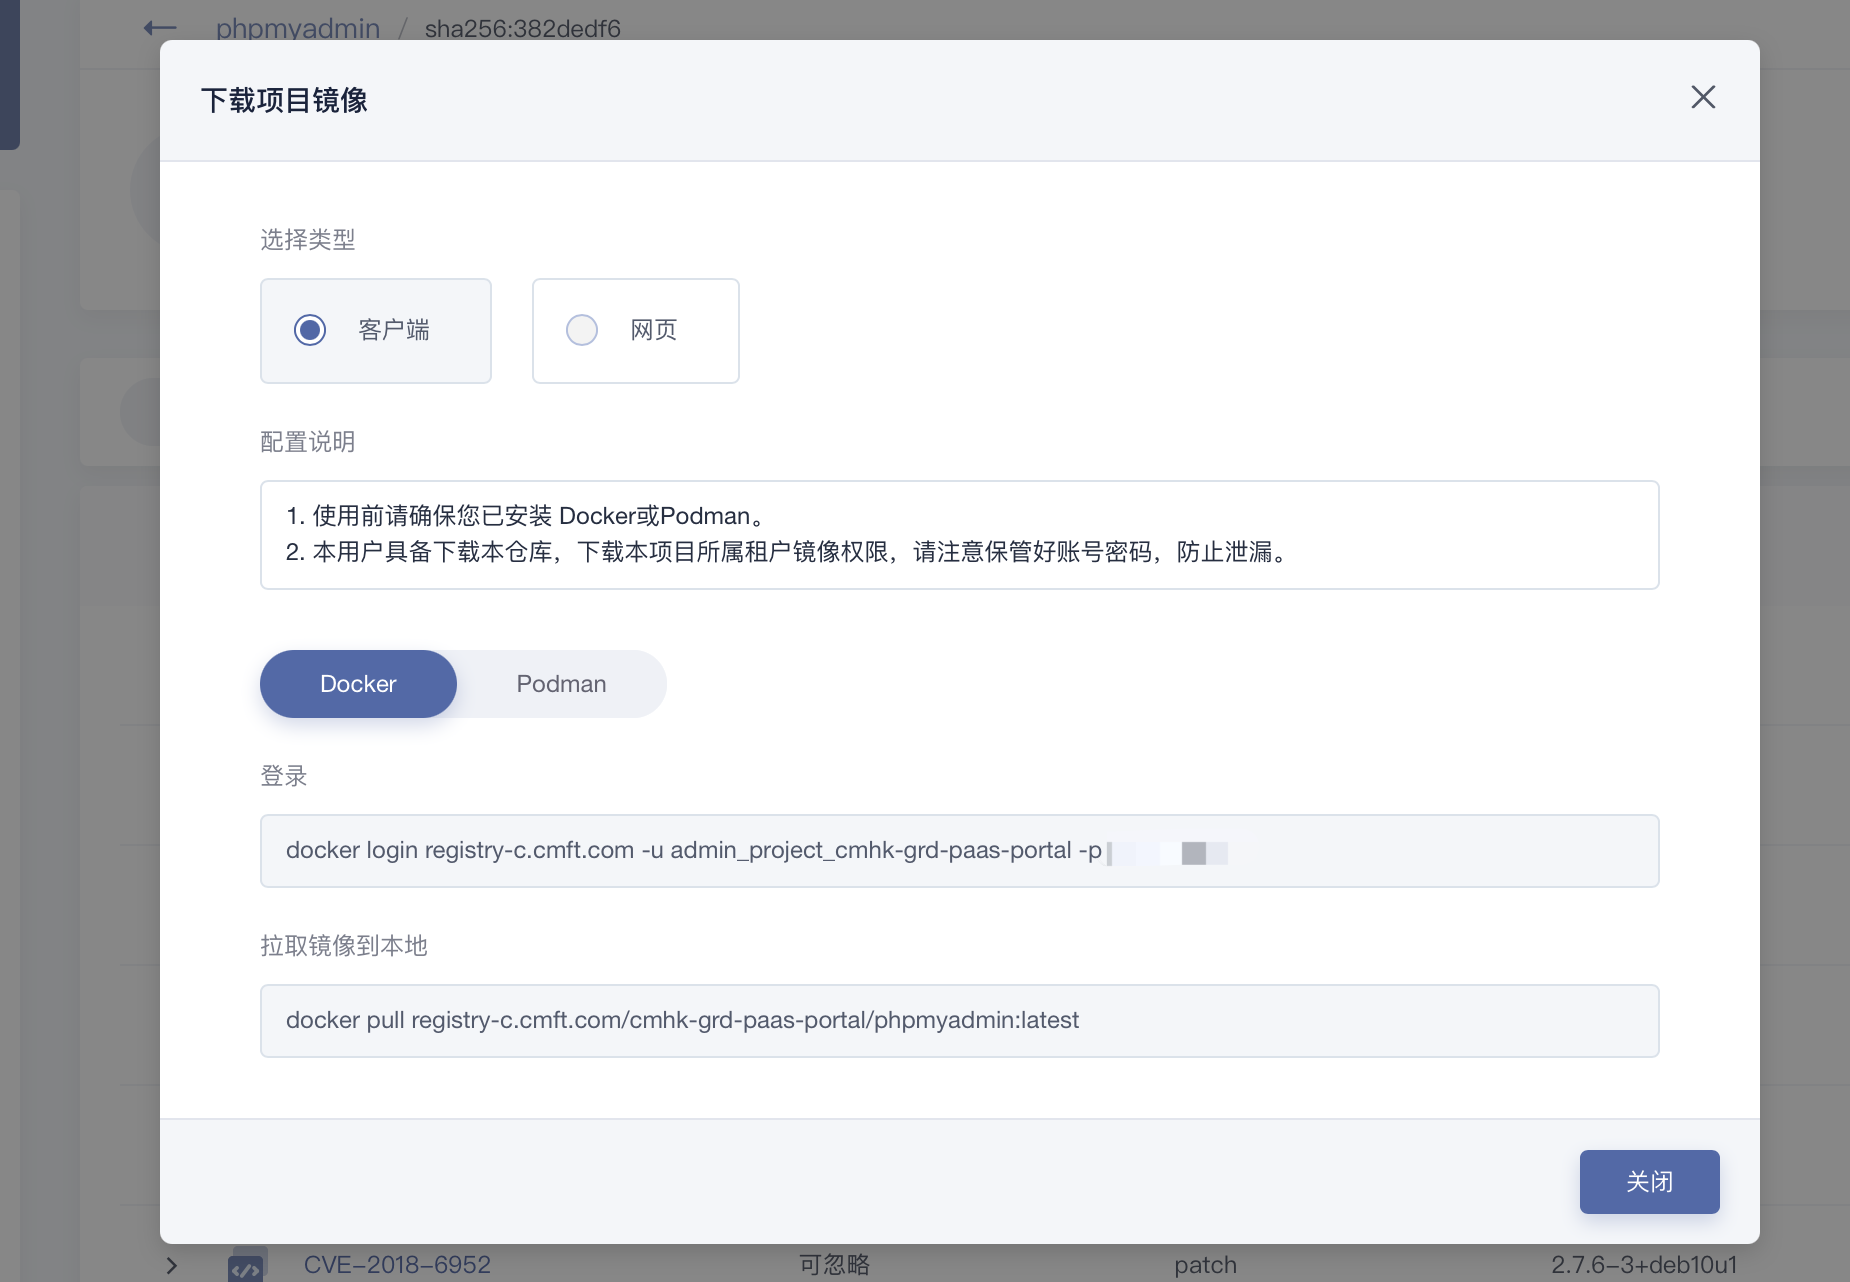
Task: Switch to the Podman tab
Action: 561,684
